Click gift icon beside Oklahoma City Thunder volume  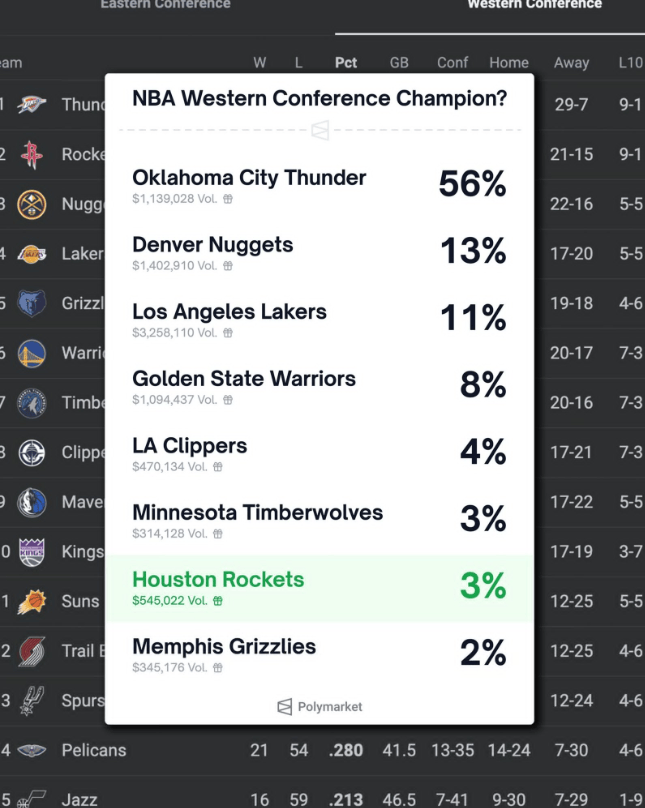[x=228, y=199]
